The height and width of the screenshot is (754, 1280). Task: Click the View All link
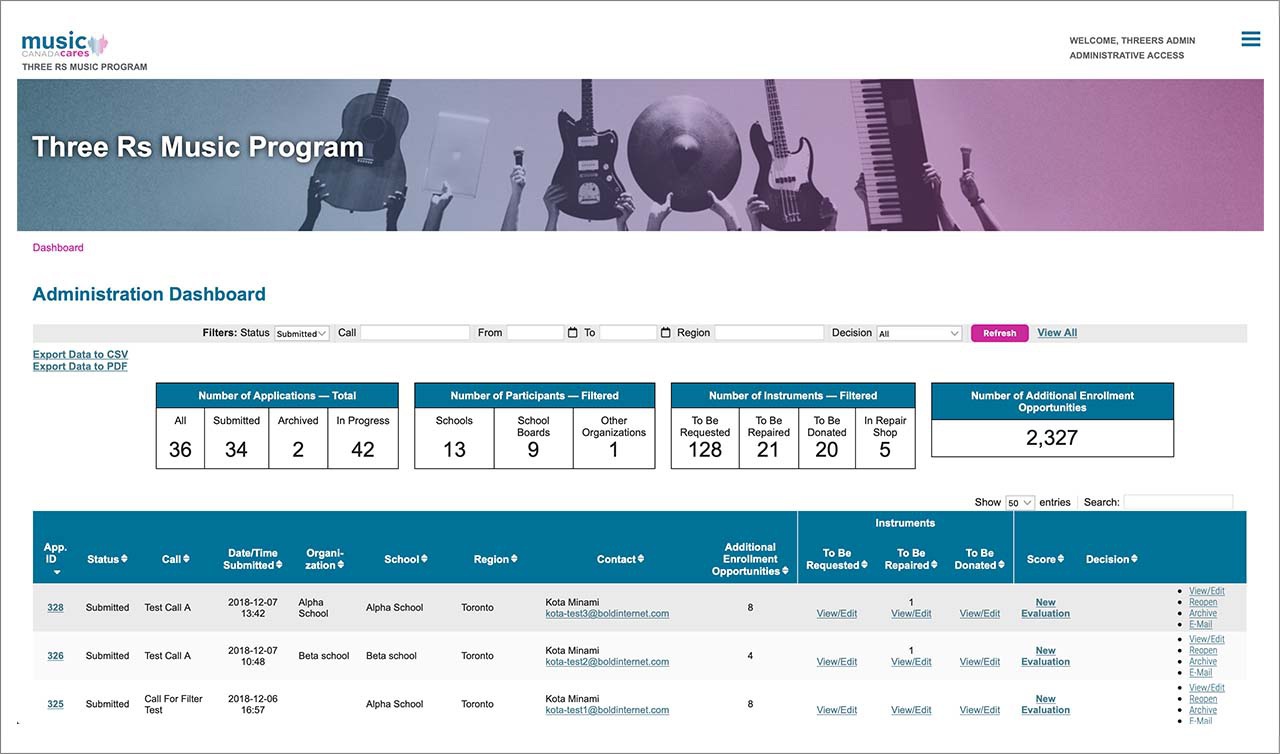click(1056, 332)
